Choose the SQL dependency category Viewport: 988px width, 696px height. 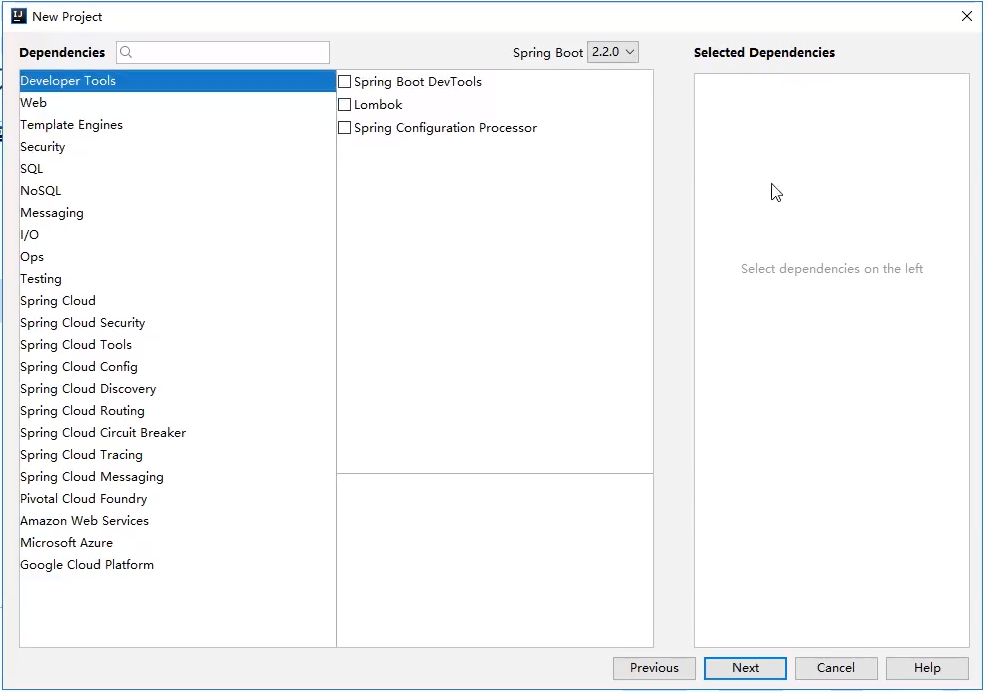(x=32, y=169)
